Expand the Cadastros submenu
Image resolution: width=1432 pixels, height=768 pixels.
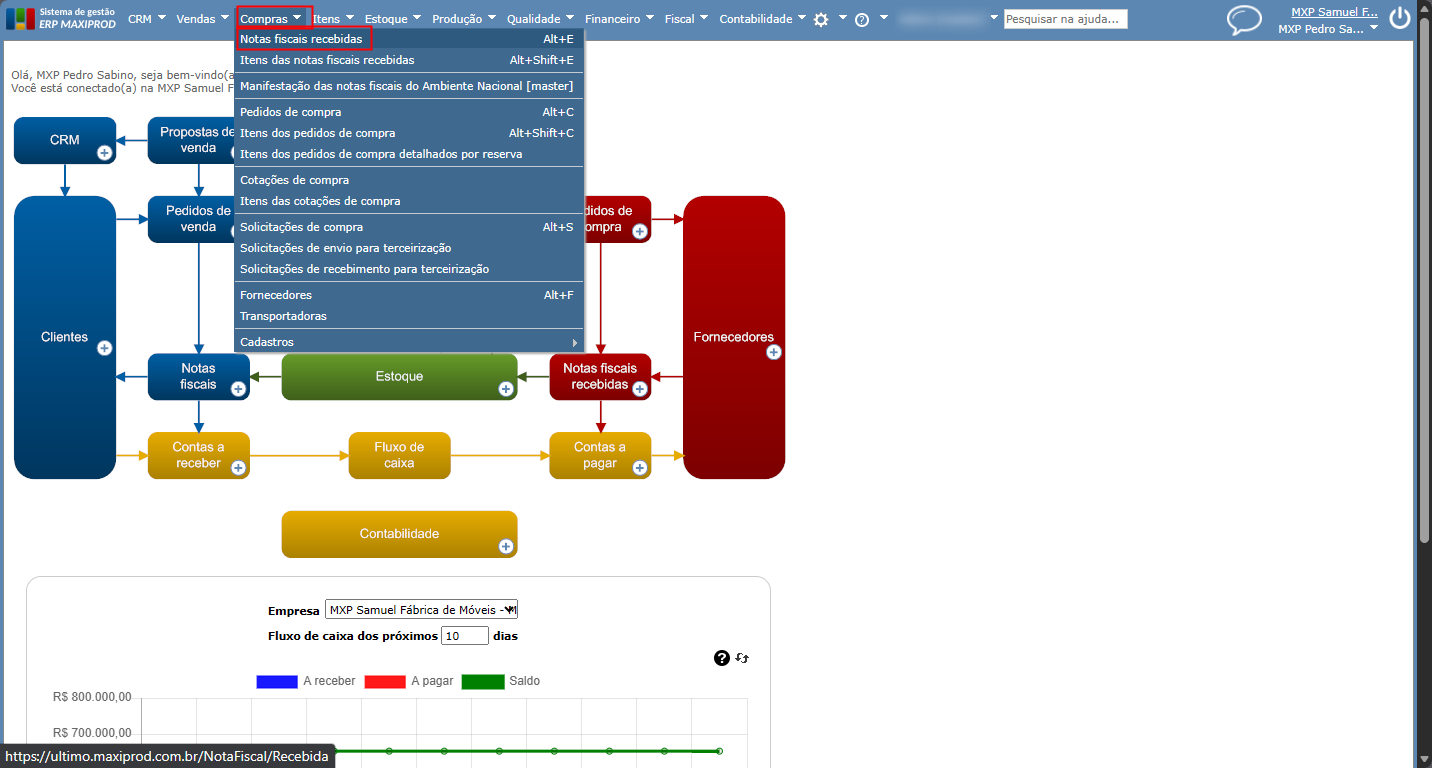[x=409, y=342]
